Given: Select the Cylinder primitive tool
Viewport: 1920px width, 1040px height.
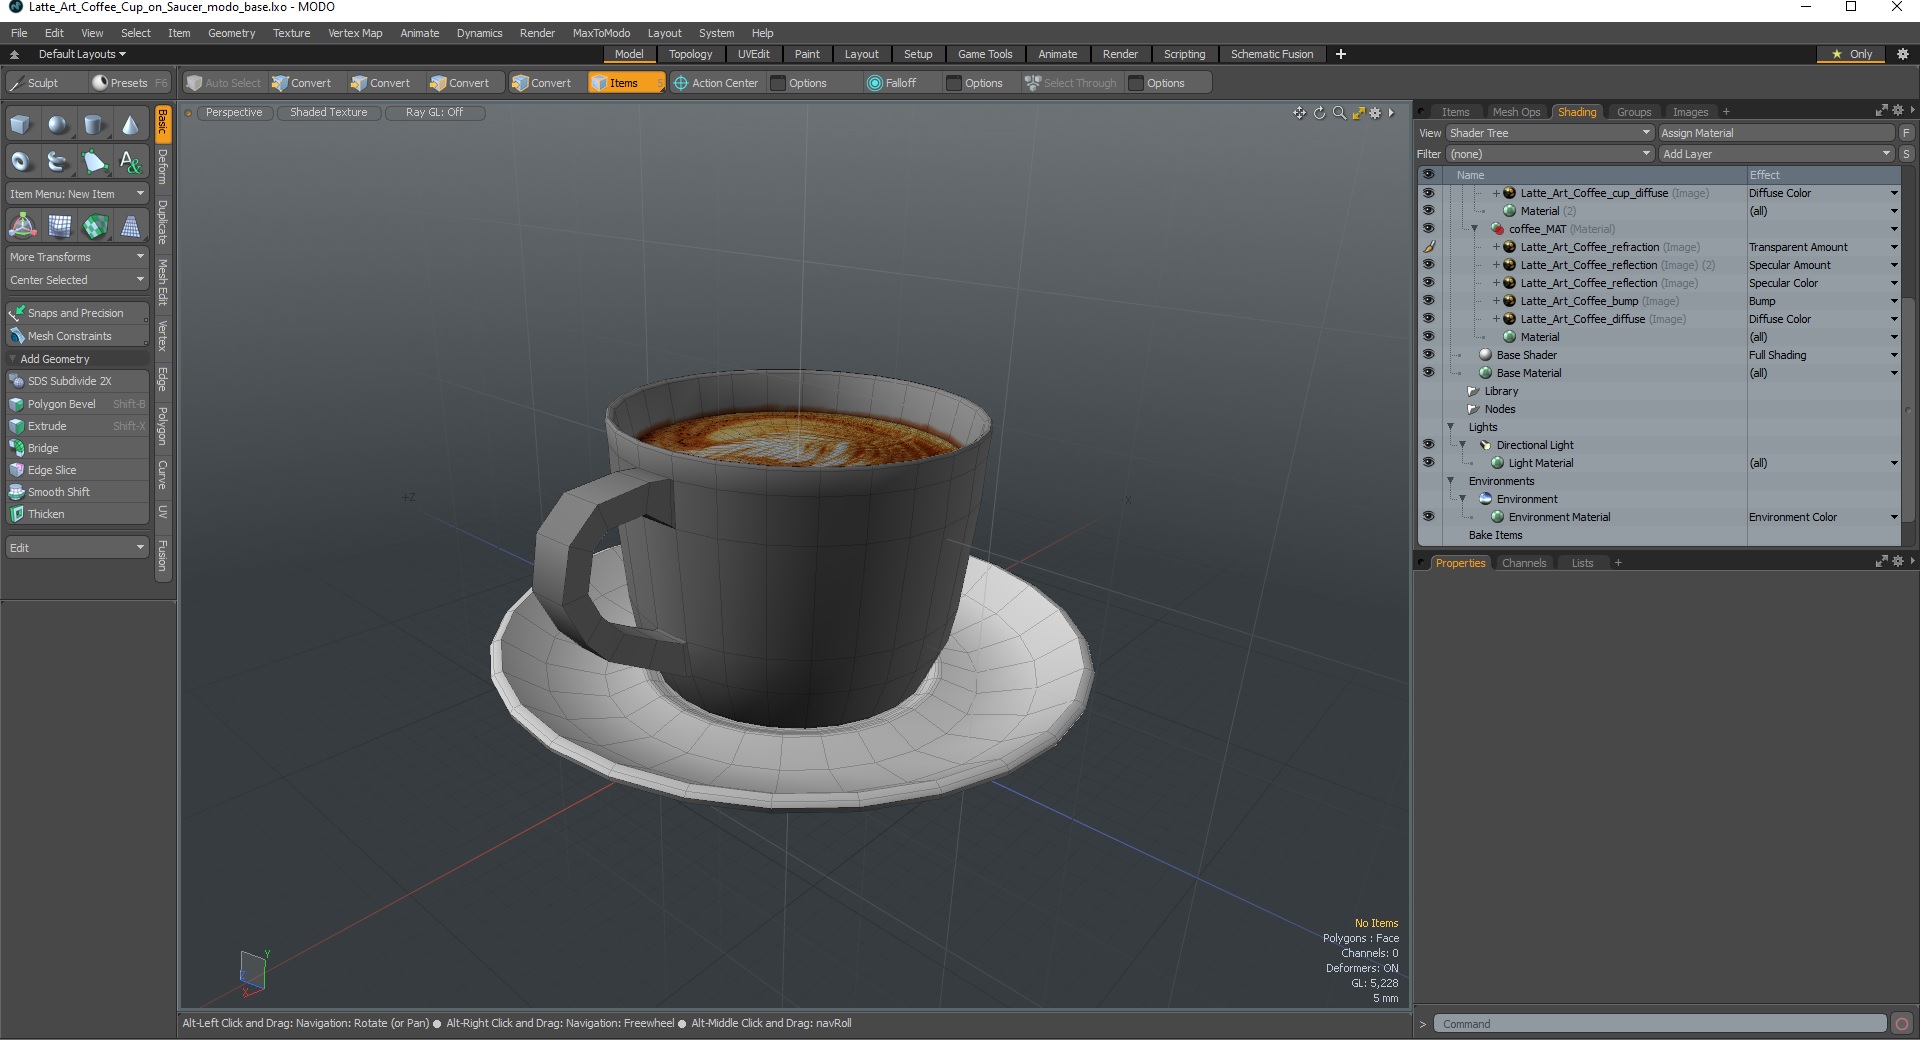Looking at the screenshot, I should (94, 125).
